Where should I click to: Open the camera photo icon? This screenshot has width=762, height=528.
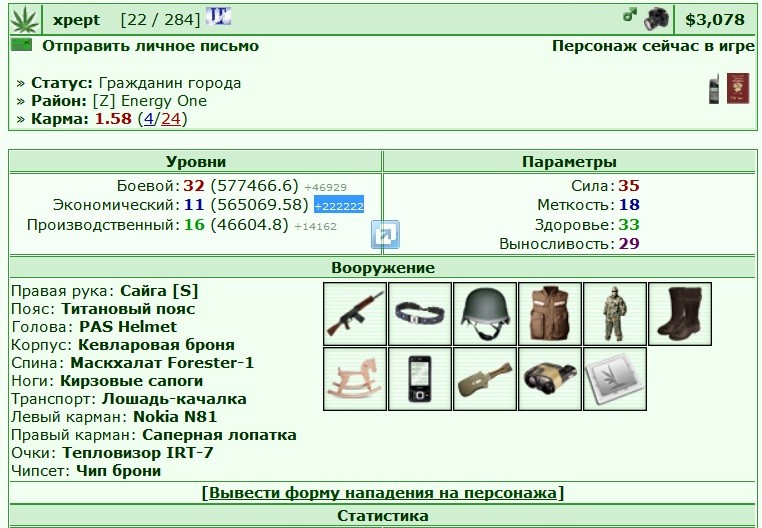pyautogui.click(x=656, y=19)
